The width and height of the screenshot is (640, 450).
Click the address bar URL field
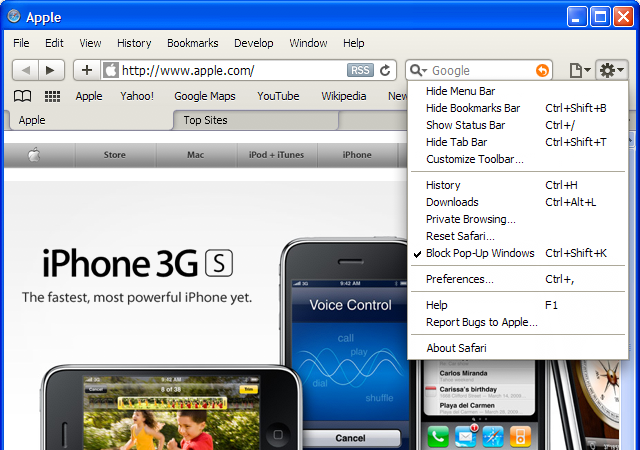point(233,70)
